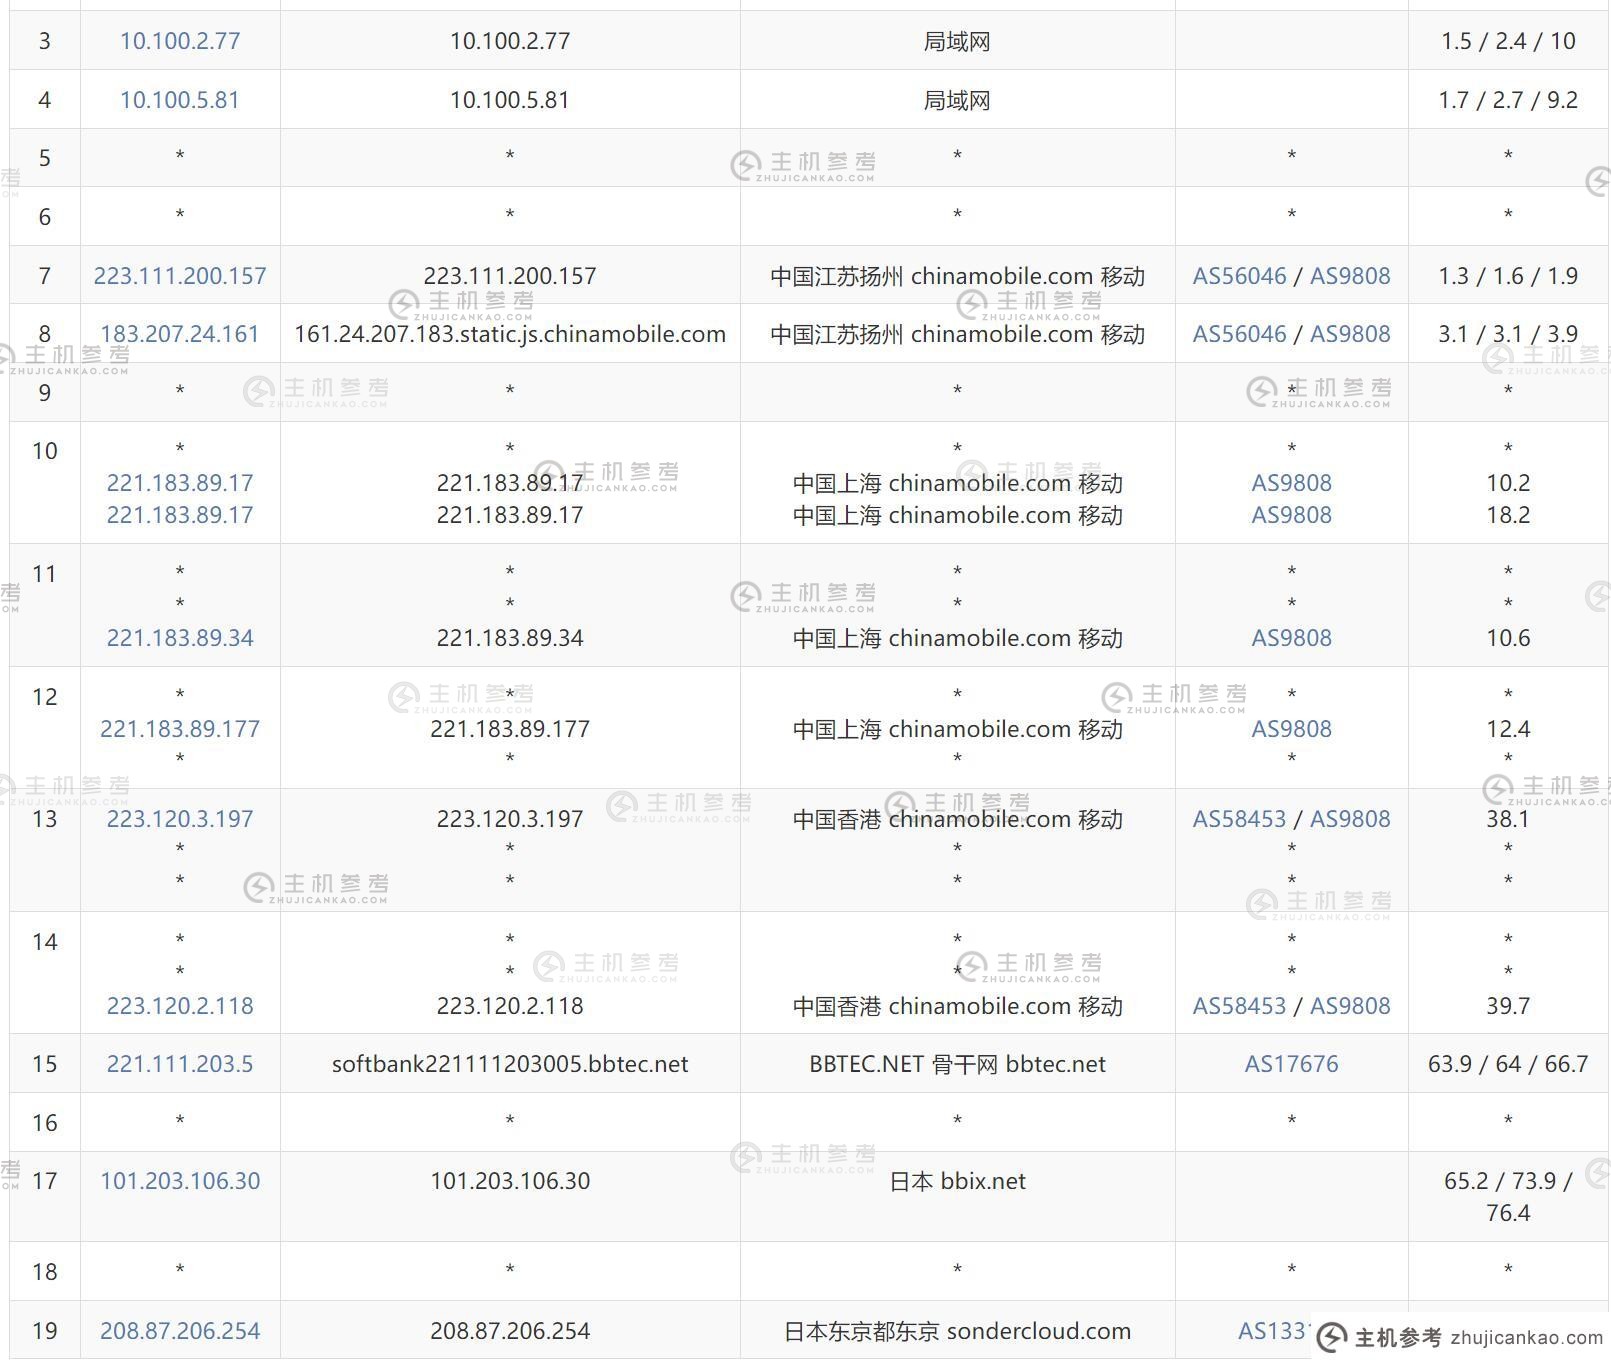Open AS56046 link in hop 8 row
1611x1362 pixels.
1239,334
